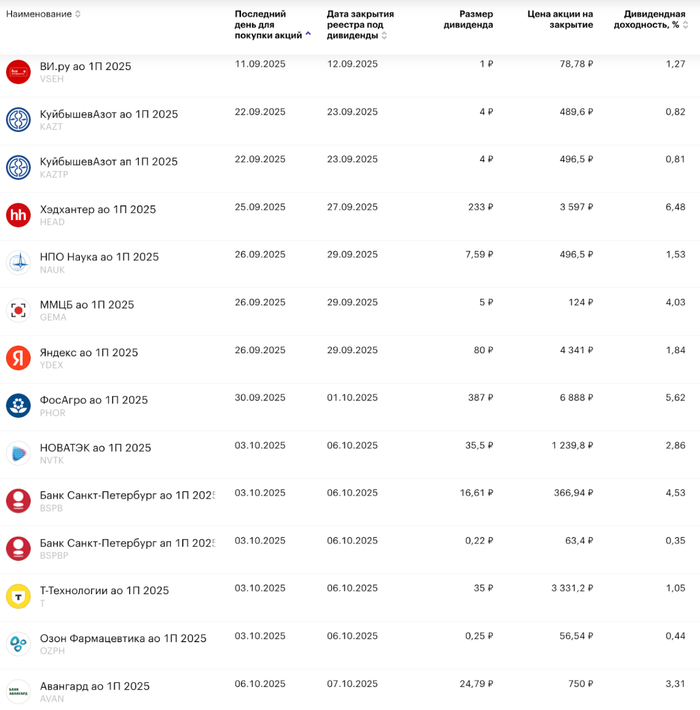Click the ВИ.ру red company logo

[x=18, y=71]
